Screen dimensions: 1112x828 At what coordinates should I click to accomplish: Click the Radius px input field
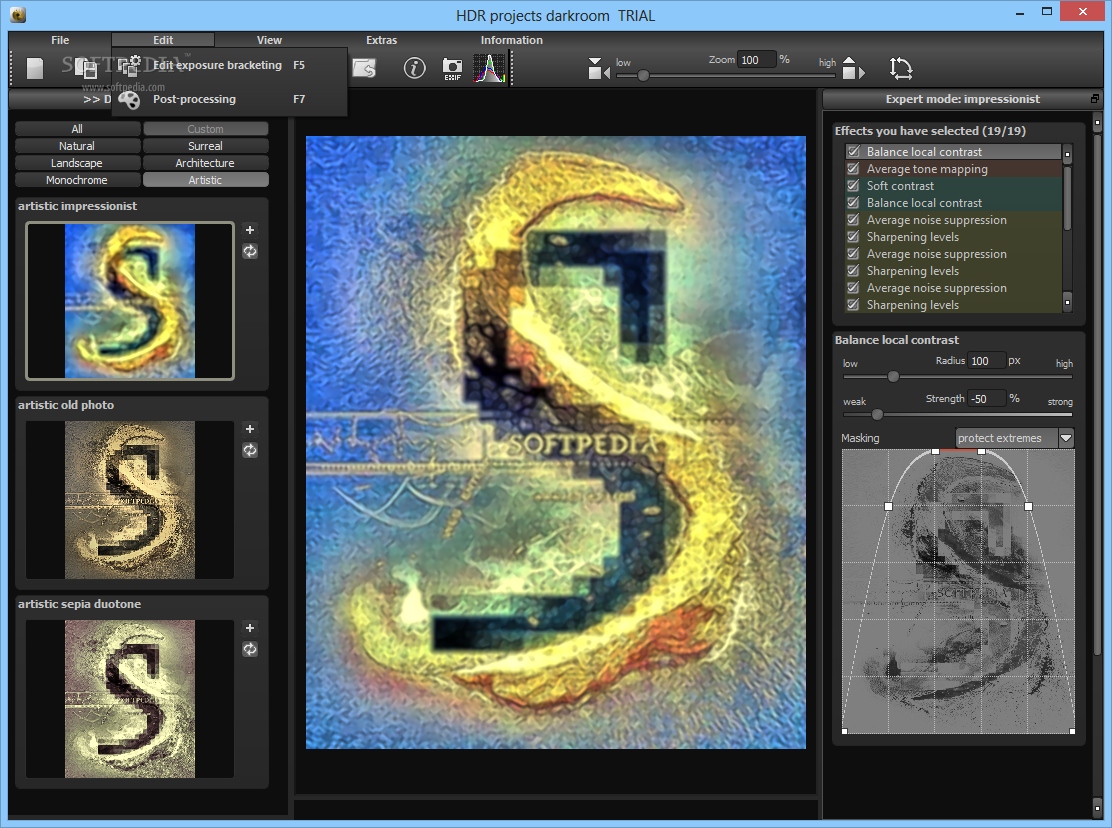[x=986, y=361]
